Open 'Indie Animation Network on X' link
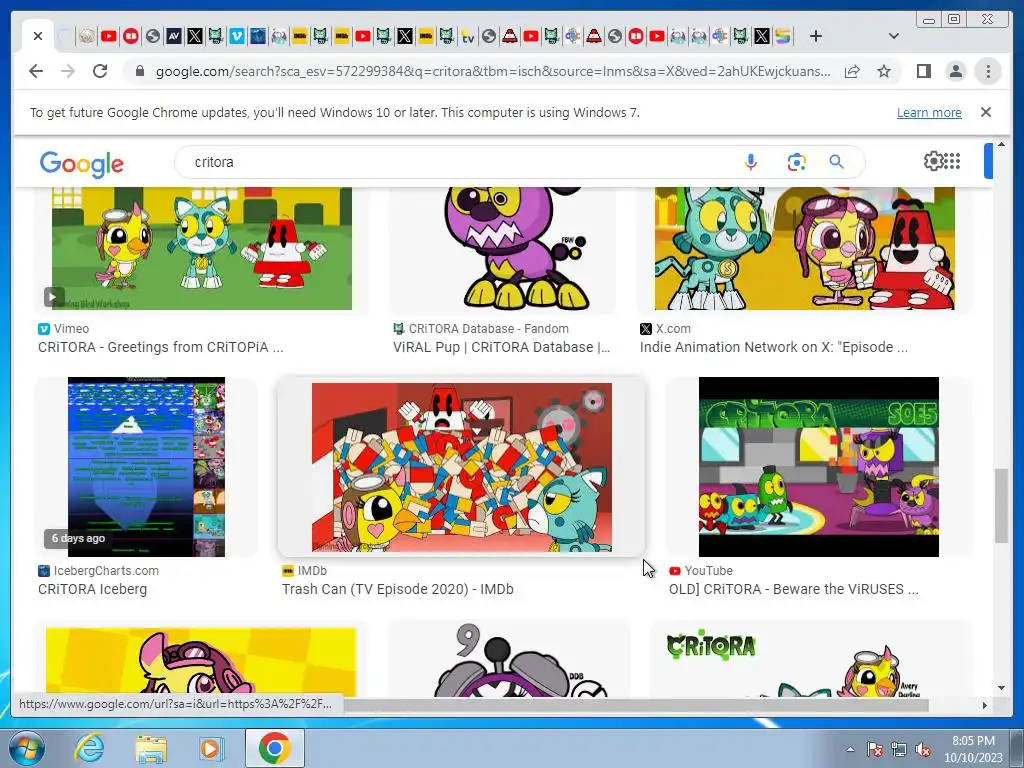 pos(774,347)
